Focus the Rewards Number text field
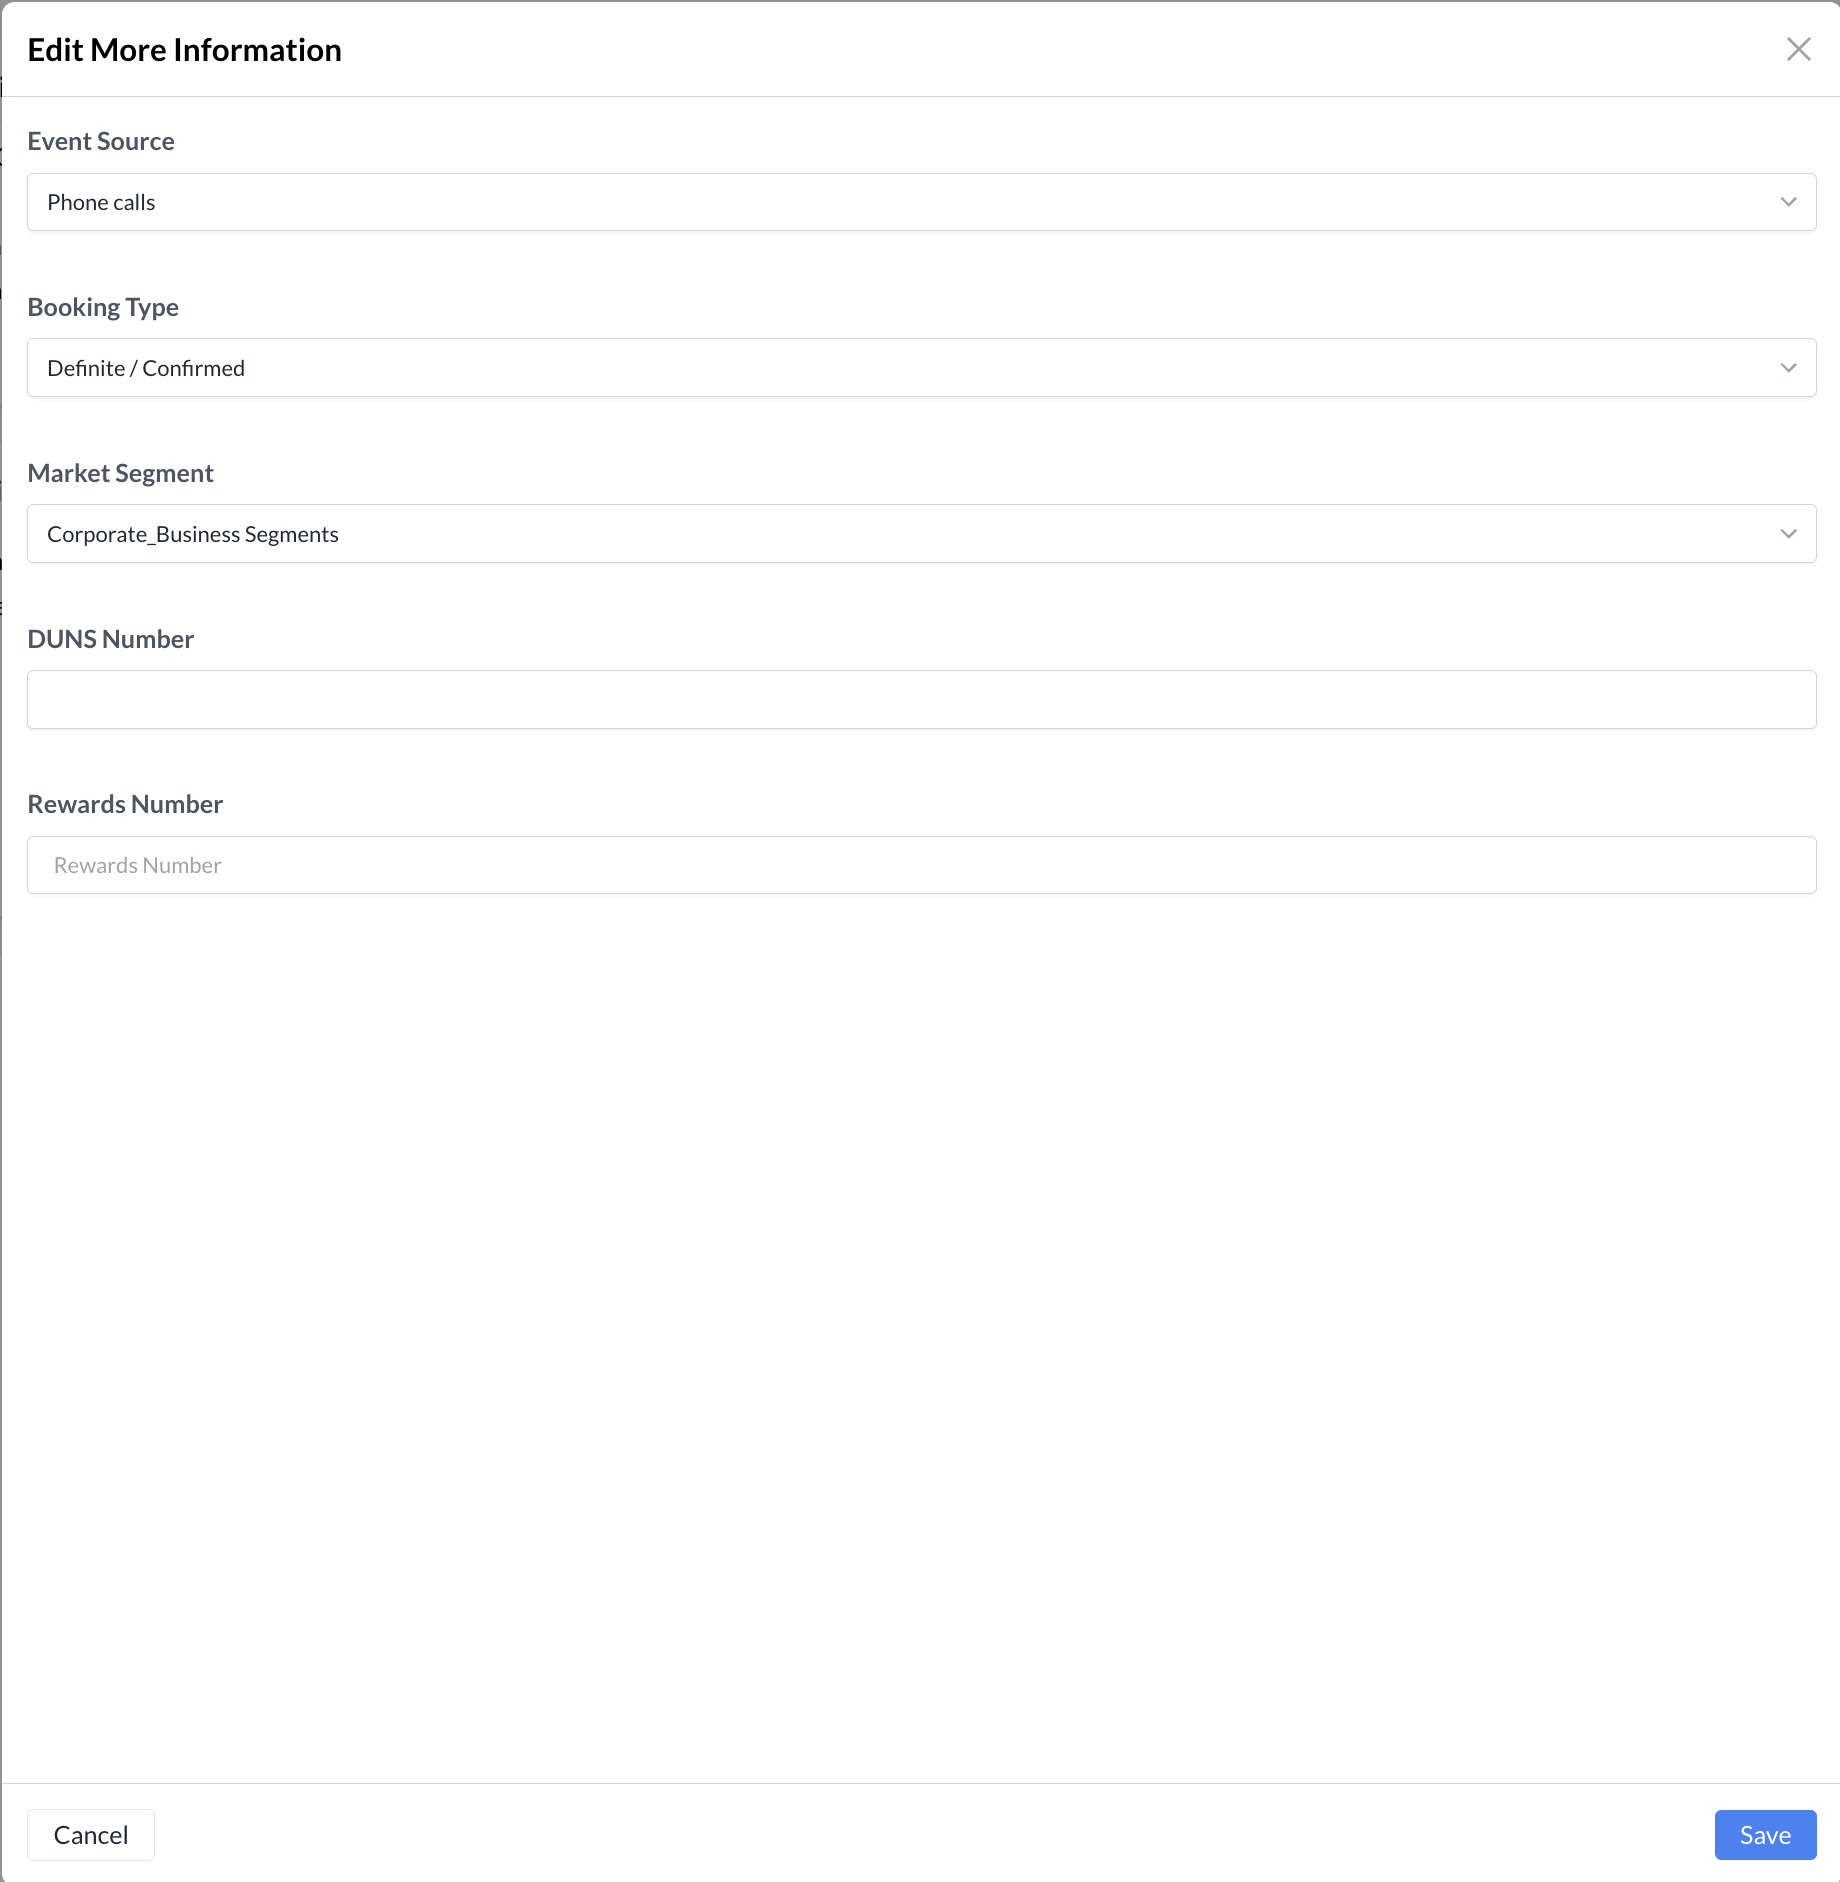The image size is (1840, 1882). click(920, 865)
